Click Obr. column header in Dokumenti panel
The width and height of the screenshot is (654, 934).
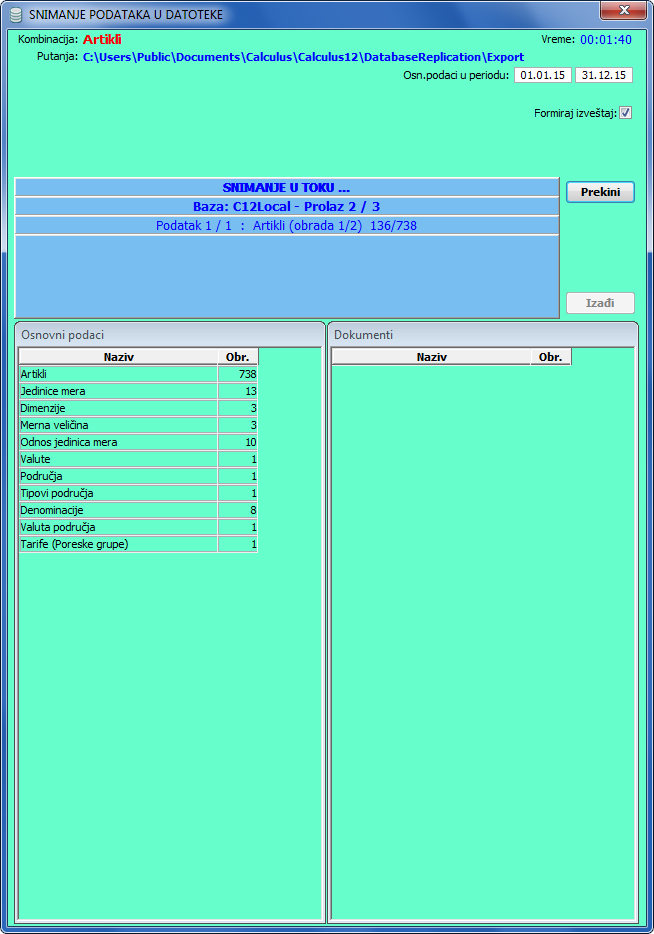pos(550,357)
